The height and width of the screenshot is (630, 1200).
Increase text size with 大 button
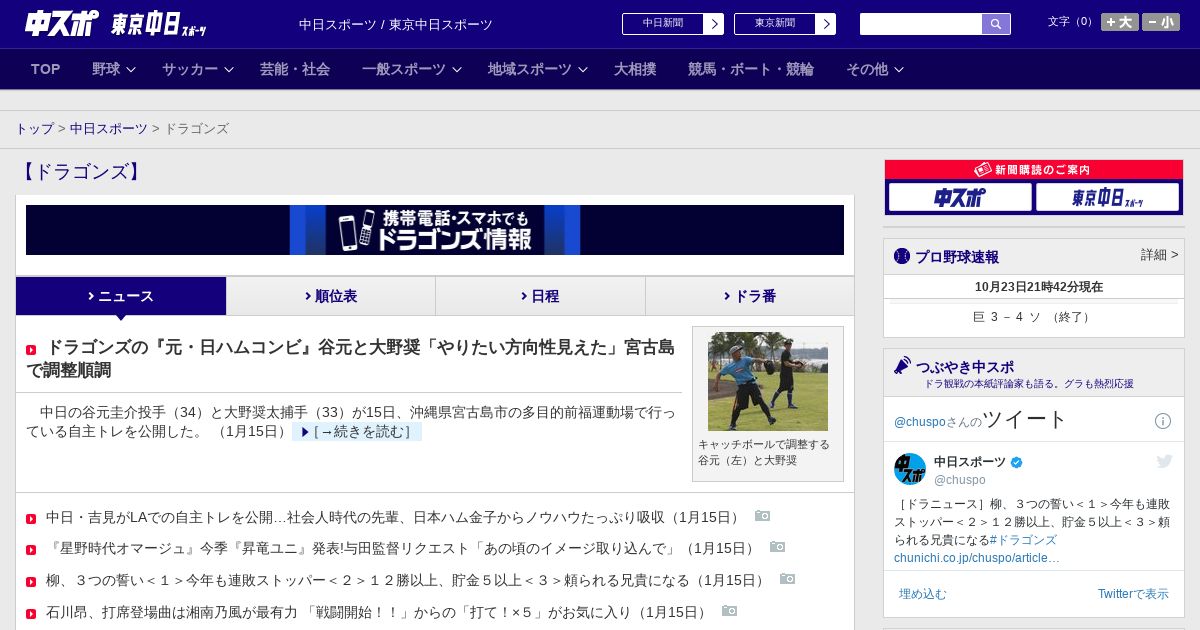click(1120, 22)
